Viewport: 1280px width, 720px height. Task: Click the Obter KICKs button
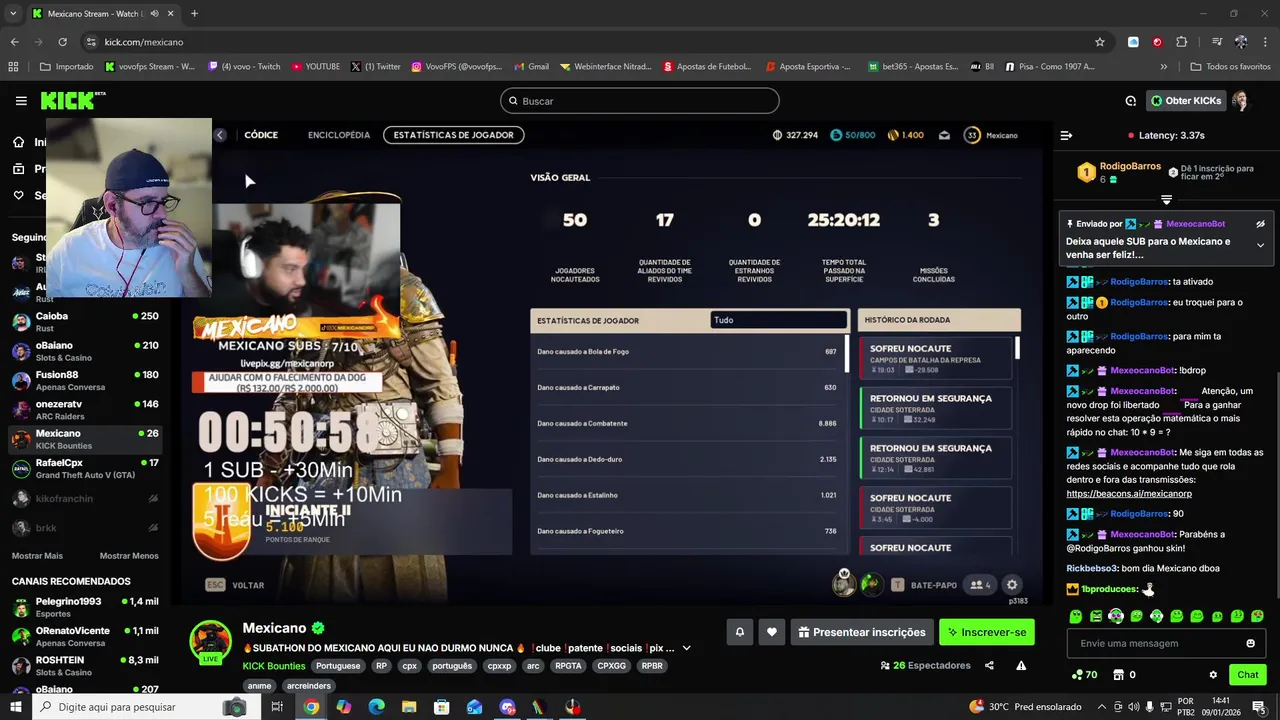point(1186,101)
